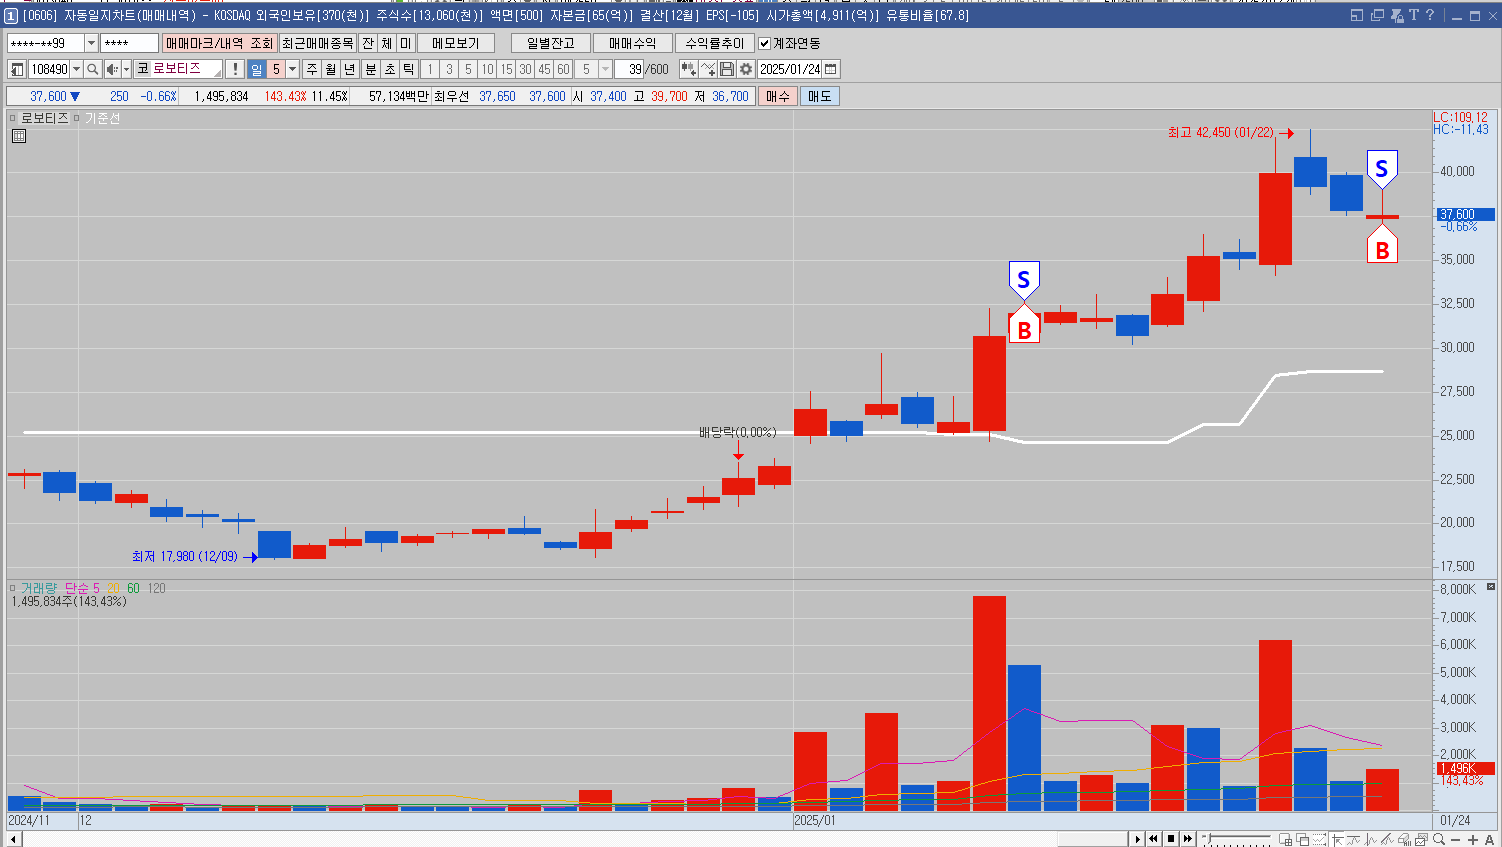The height and width of the screenshot is (847, 1502).
Task: Open help with the question mark icon
Action: [1430, 15]
